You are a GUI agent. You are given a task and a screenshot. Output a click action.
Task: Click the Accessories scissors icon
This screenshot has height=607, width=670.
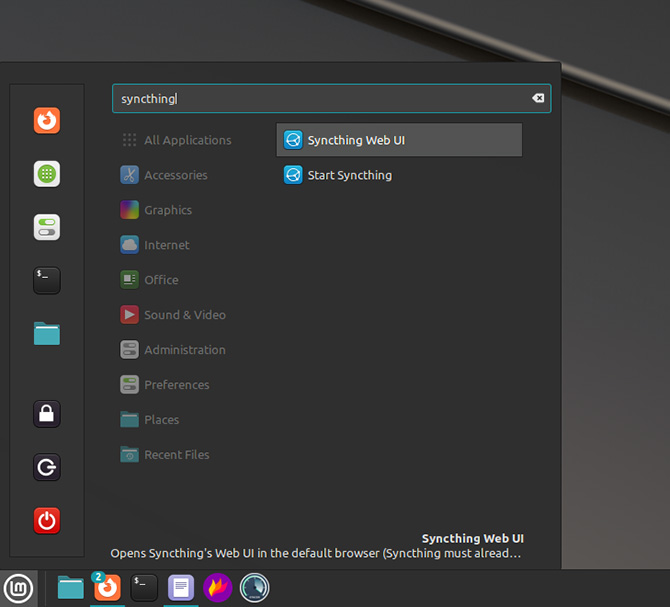[129, 175]
